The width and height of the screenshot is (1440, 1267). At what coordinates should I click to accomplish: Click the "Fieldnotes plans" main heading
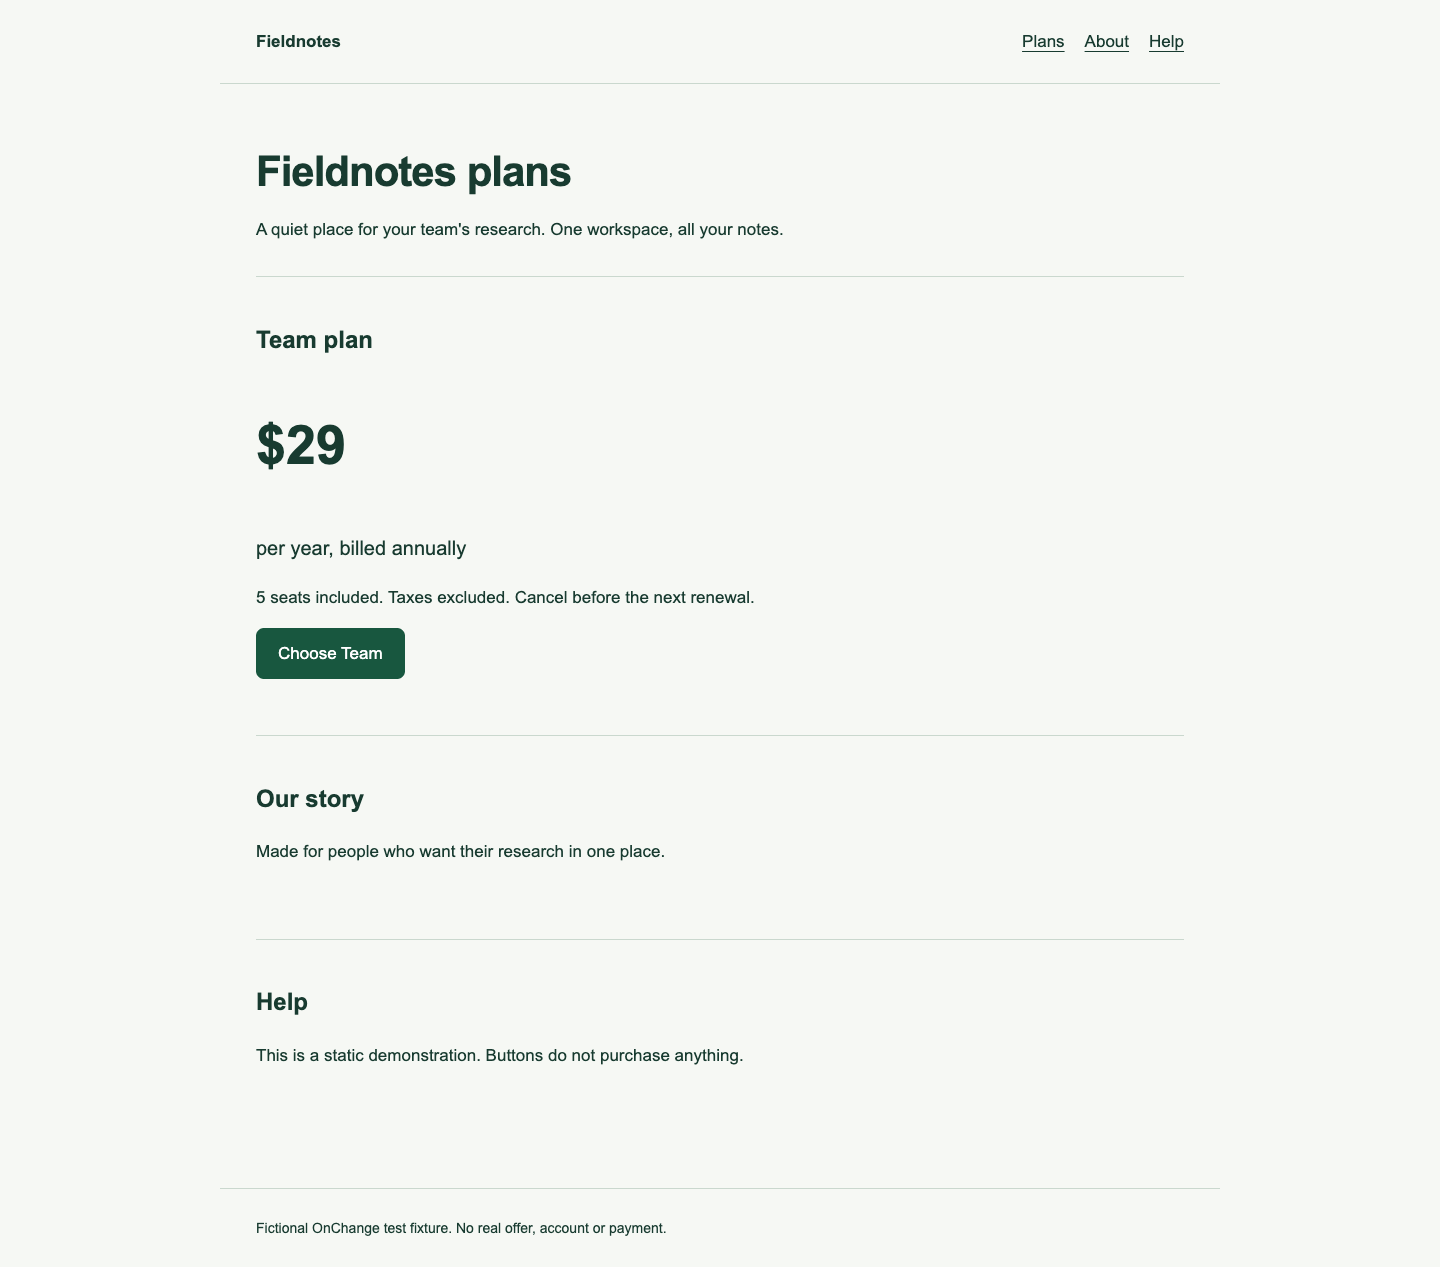click(x=413, y=172)
